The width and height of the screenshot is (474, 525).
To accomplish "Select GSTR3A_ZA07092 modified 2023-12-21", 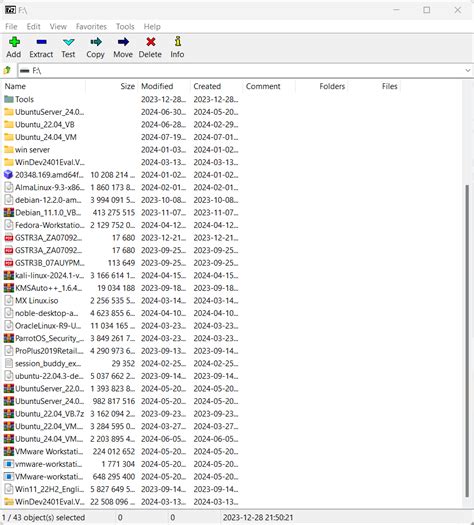I will pos(49,238).
